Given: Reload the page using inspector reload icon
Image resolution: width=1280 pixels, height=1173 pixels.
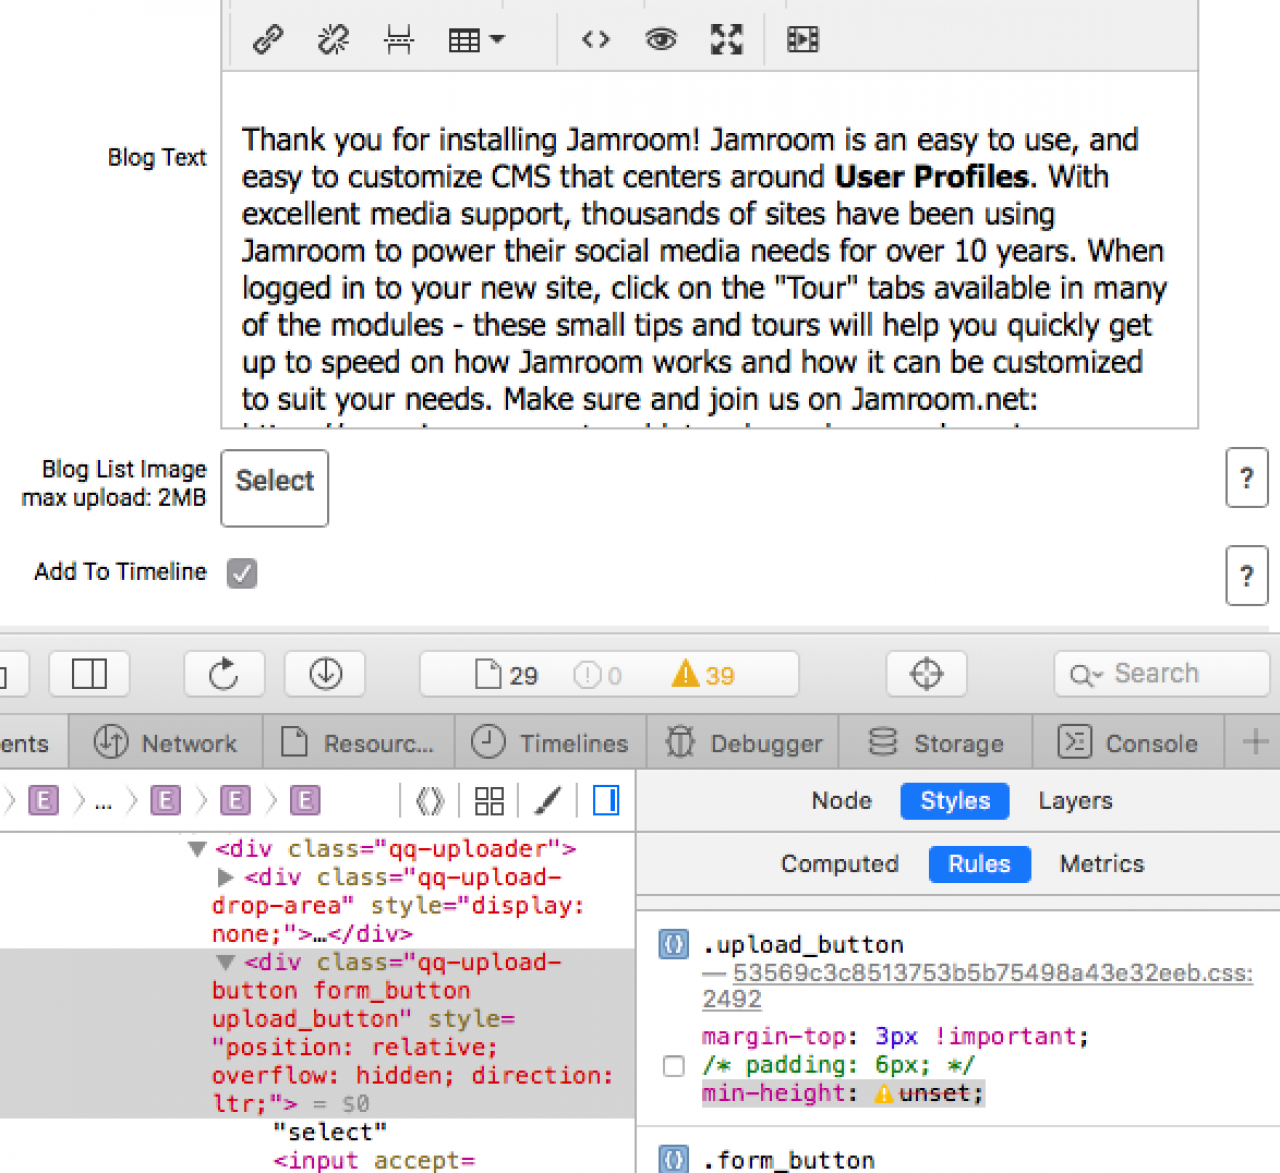Looking at the screenshot, I should click(x=224, y=674).
